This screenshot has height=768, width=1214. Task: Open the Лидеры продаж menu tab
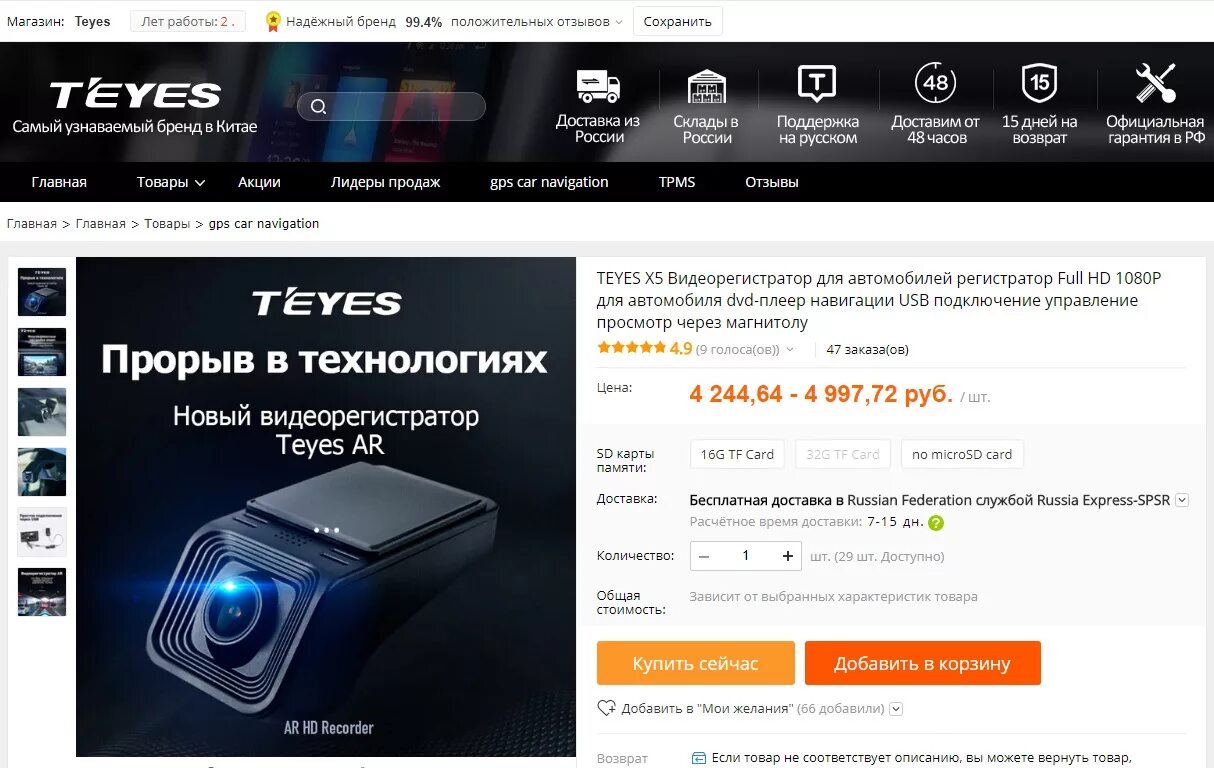[x=385, y=182]
